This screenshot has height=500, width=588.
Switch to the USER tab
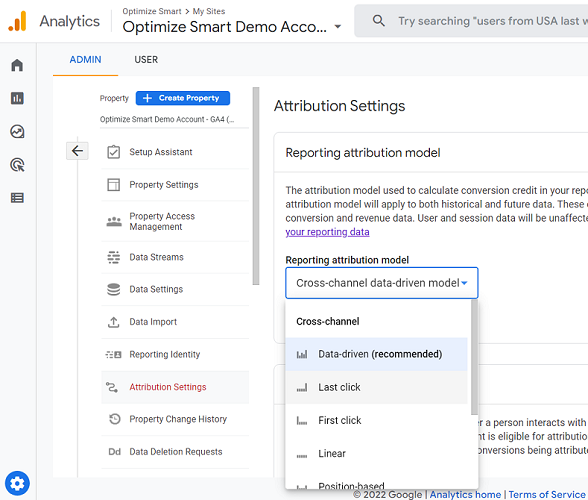(x=146, y=60)
